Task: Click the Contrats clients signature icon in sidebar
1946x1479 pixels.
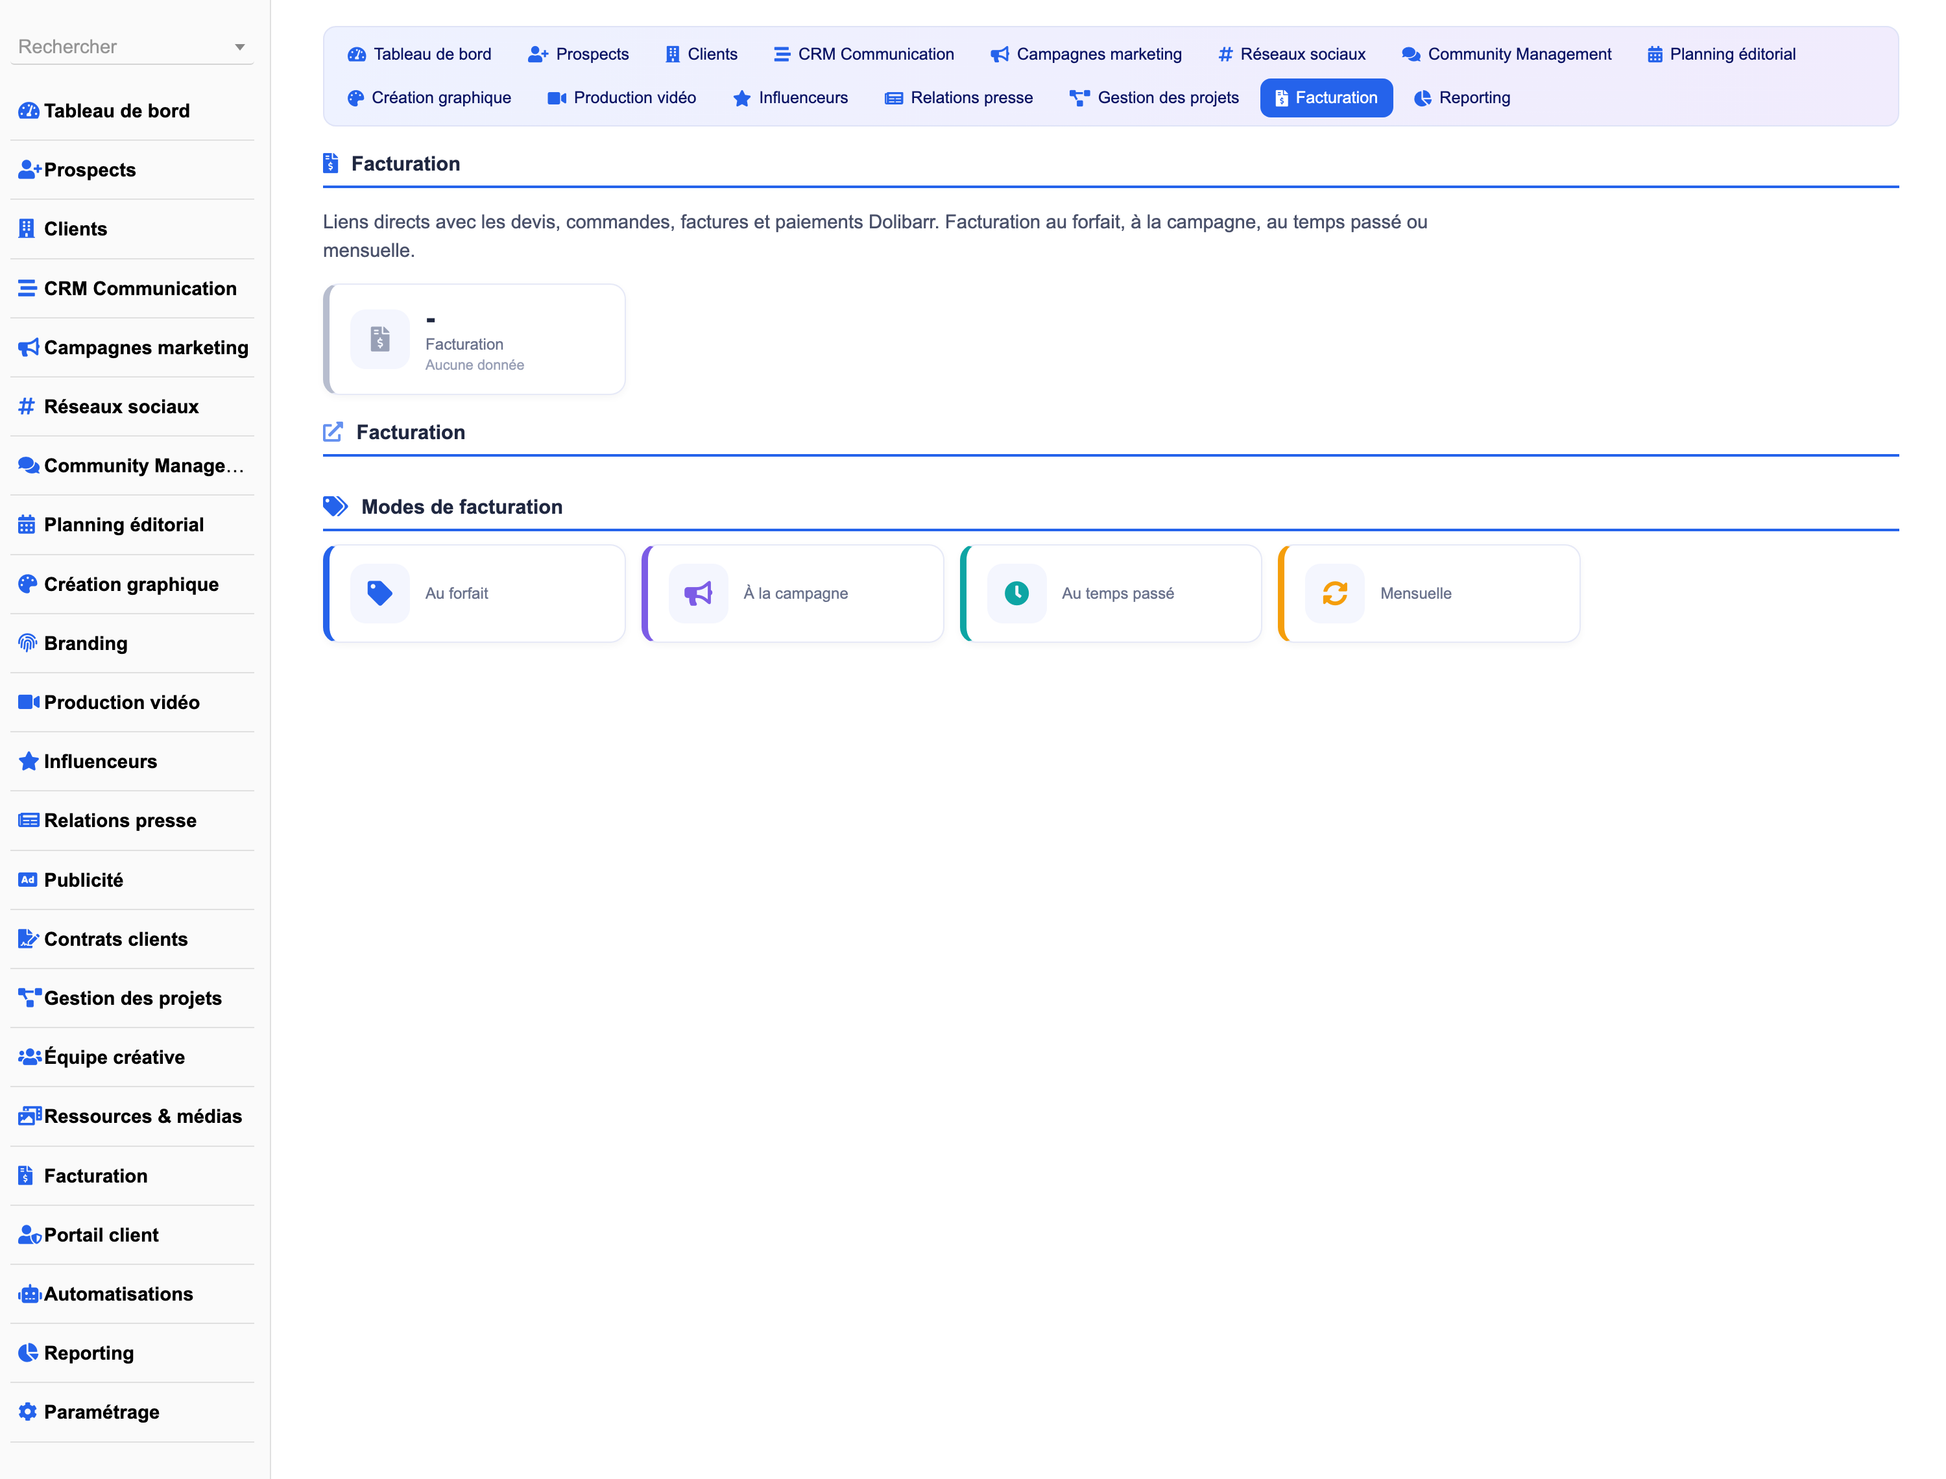Action: click(x=29, y=939)
